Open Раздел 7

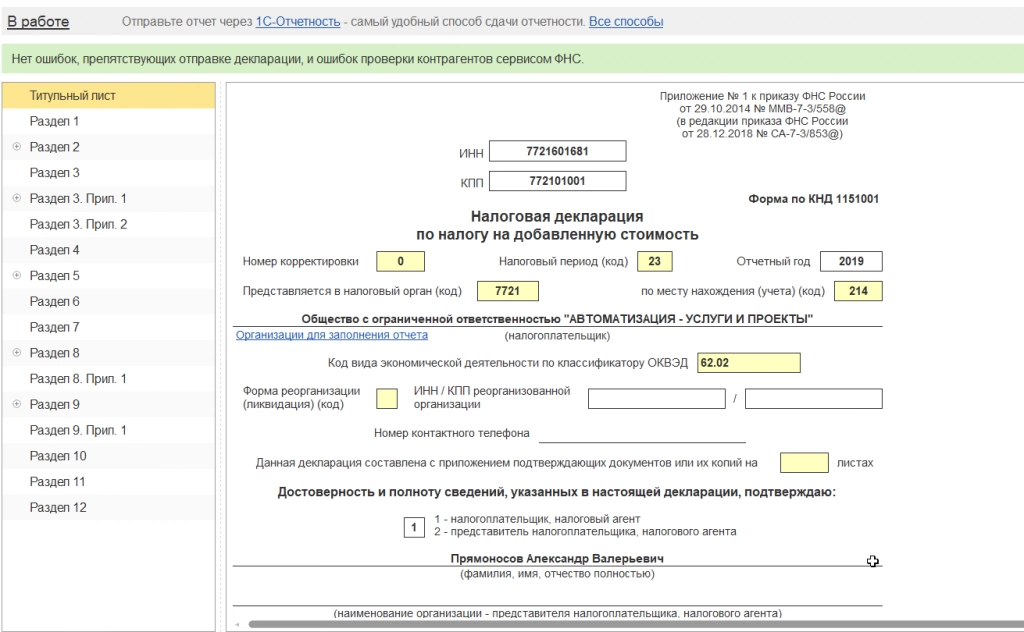[x=108, y=327]
